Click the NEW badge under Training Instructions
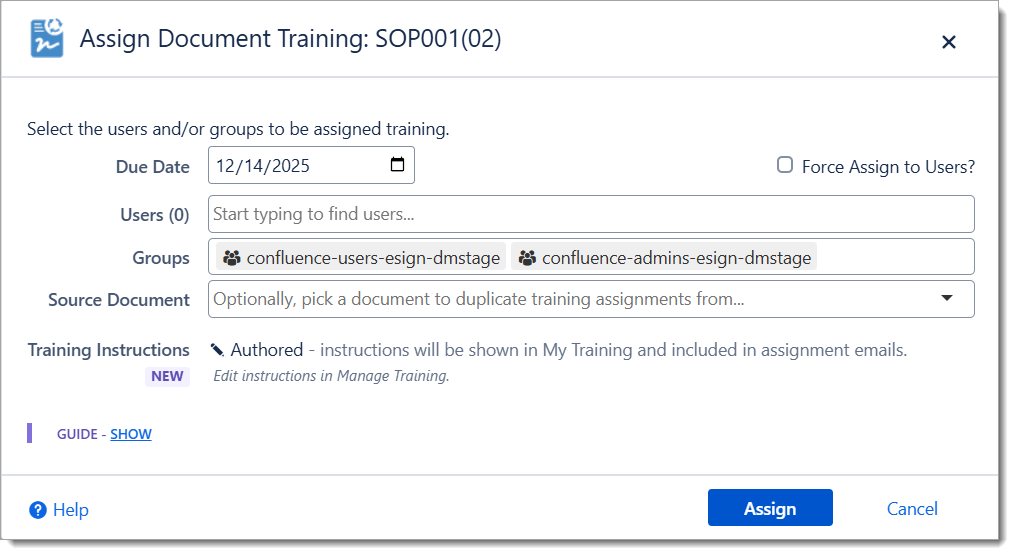The width and height of the screenshot is (1014, 555). click(x=167, y=377)
